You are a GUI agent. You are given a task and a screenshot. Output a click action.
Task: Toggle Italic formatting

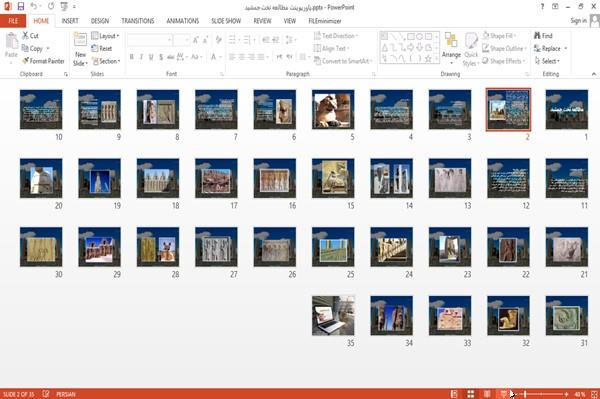tap(141, 57)
